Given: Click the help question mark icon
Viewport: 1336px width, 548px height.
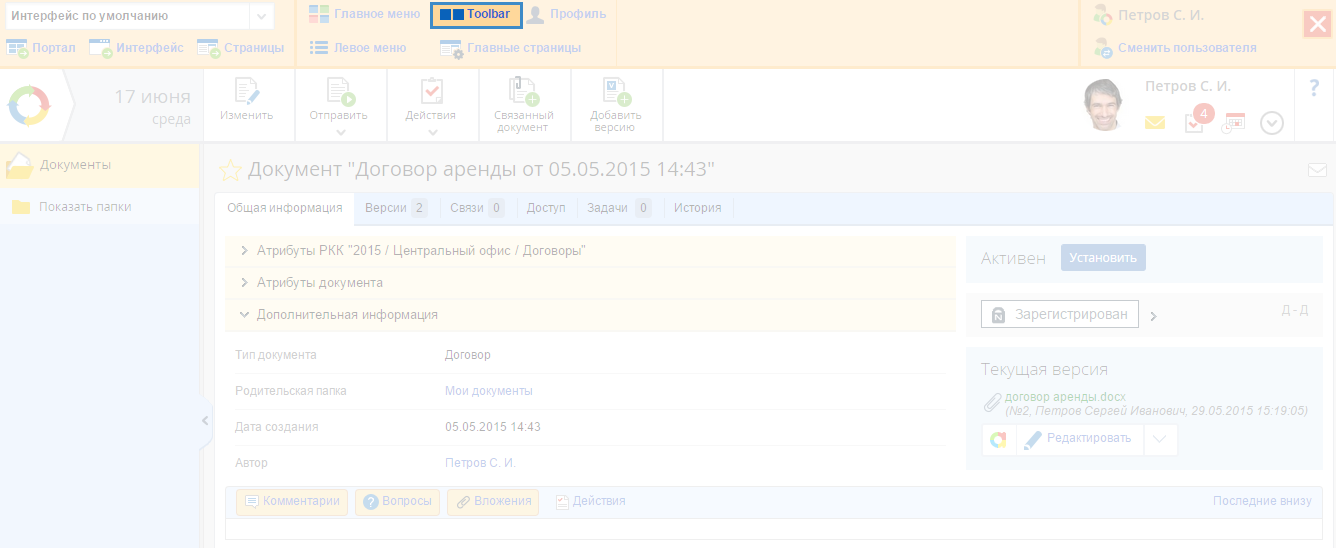Looking at the screenshot, I should (1314, 88).
